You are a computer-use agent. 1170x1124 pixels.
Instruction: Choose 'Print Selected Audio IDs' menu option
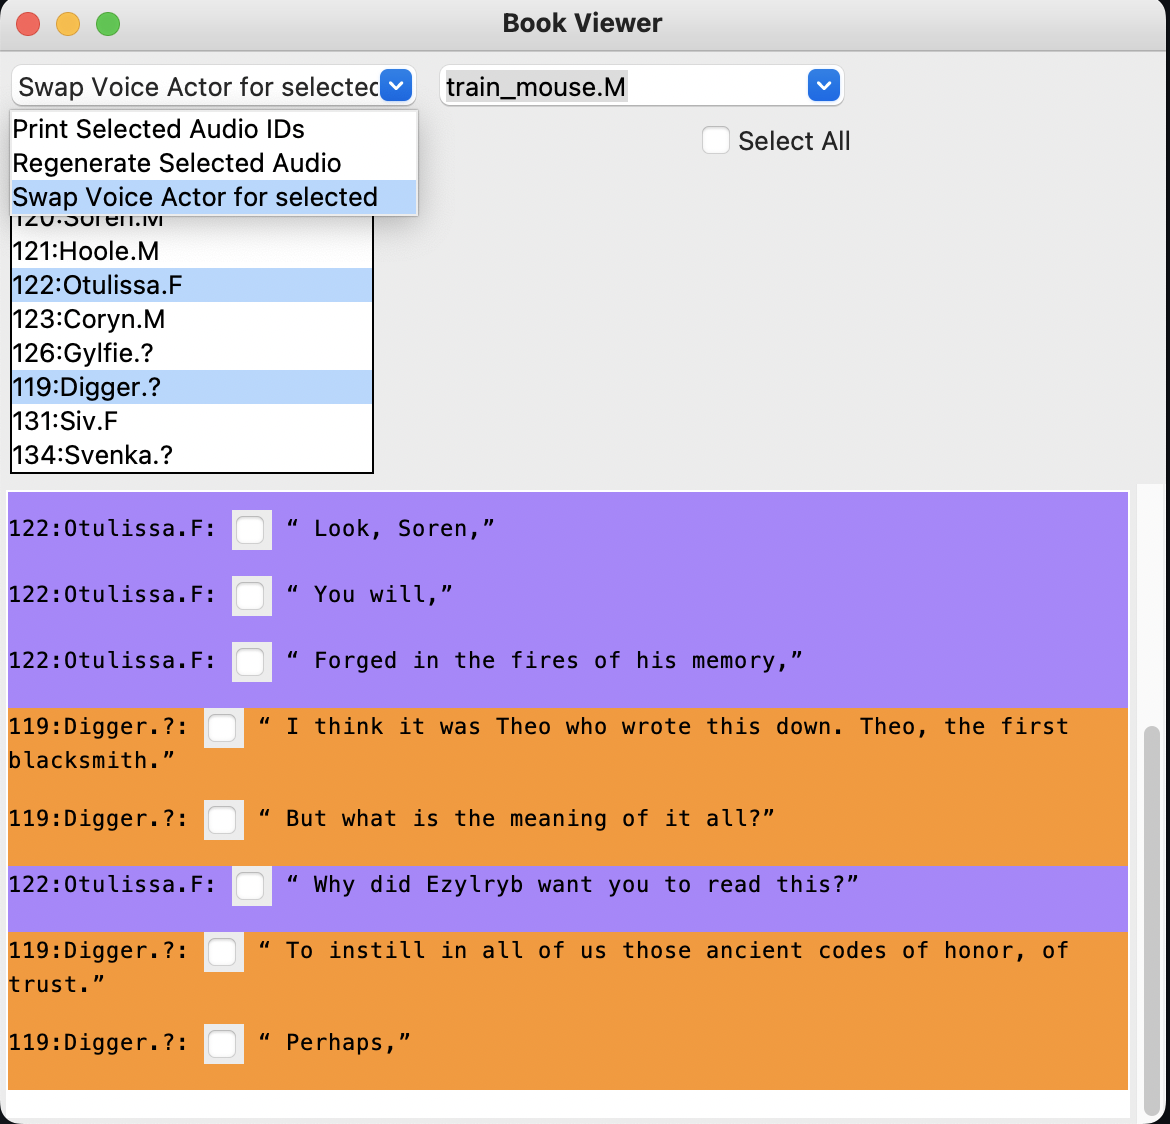pos(158,129)
